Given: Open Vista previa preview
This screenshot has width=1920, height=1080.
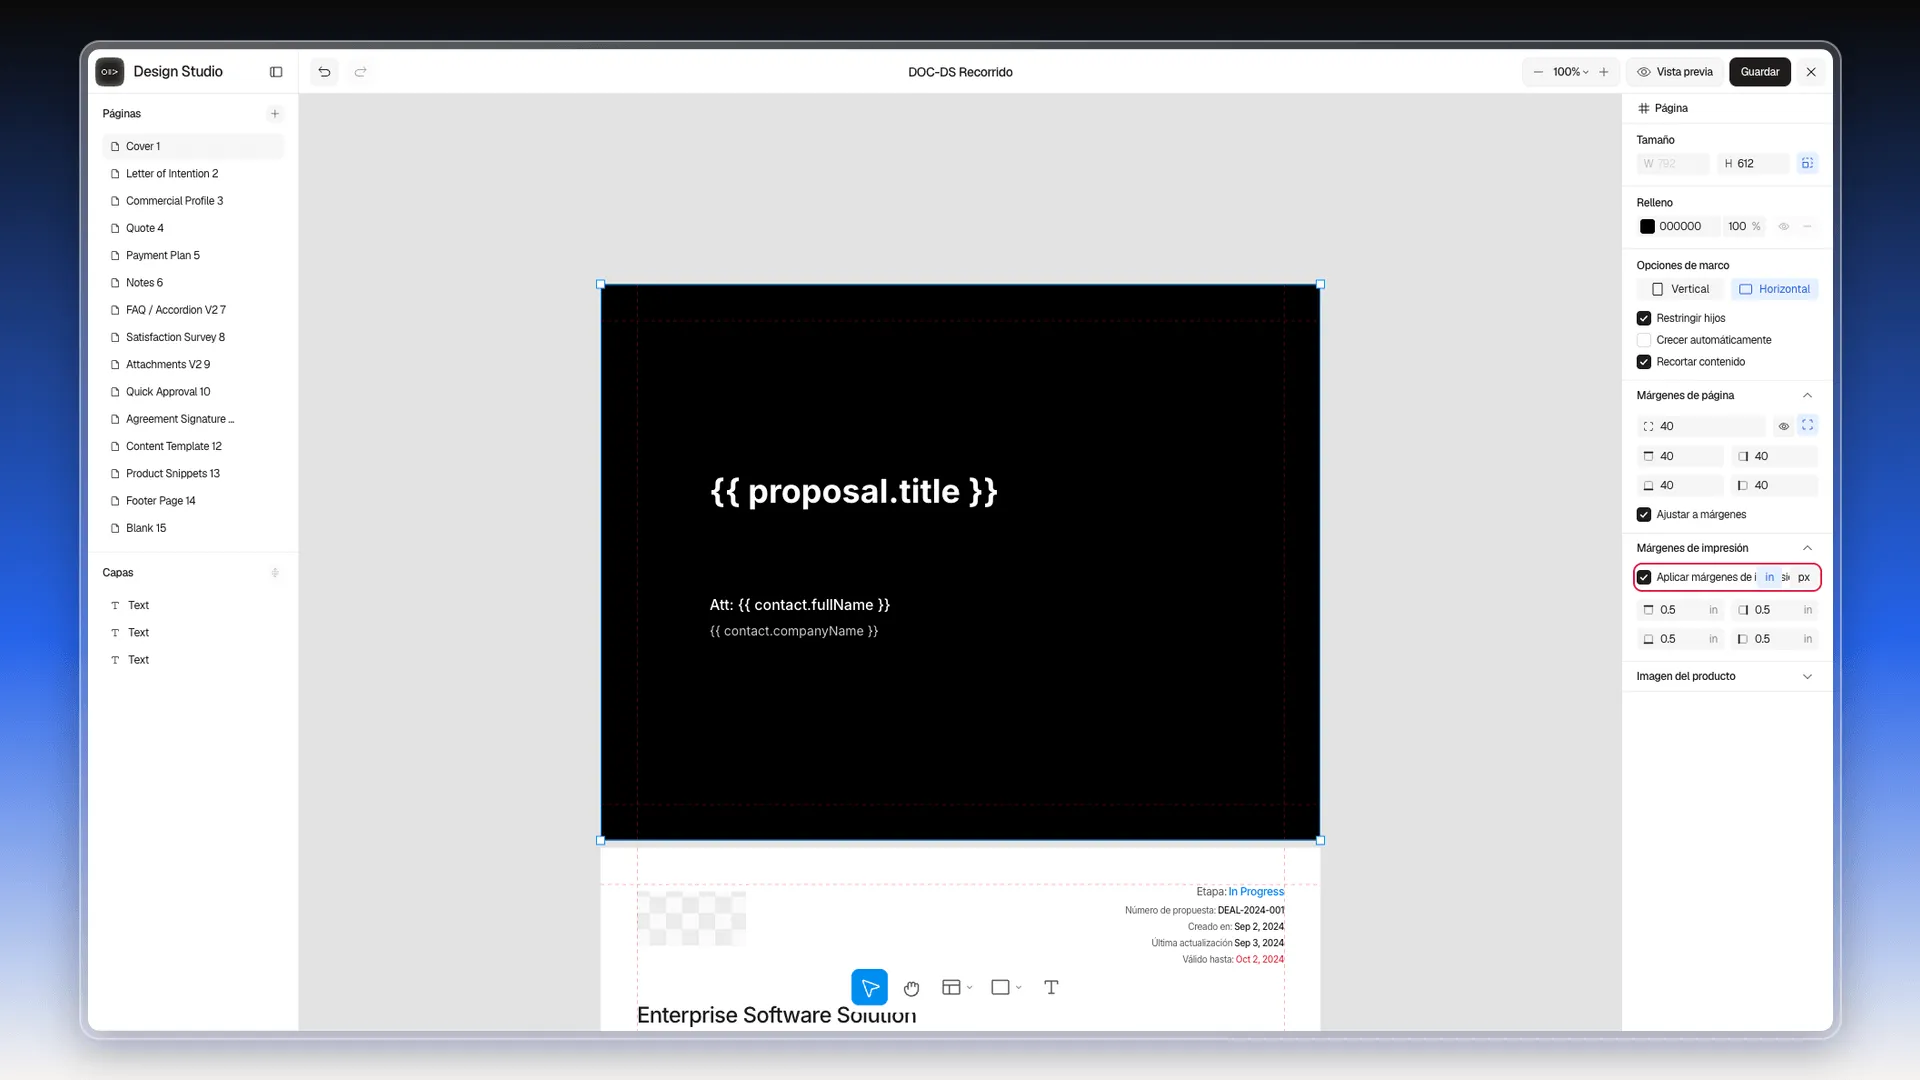Looking at the screenshot, I should click(x=1675, y=72).
